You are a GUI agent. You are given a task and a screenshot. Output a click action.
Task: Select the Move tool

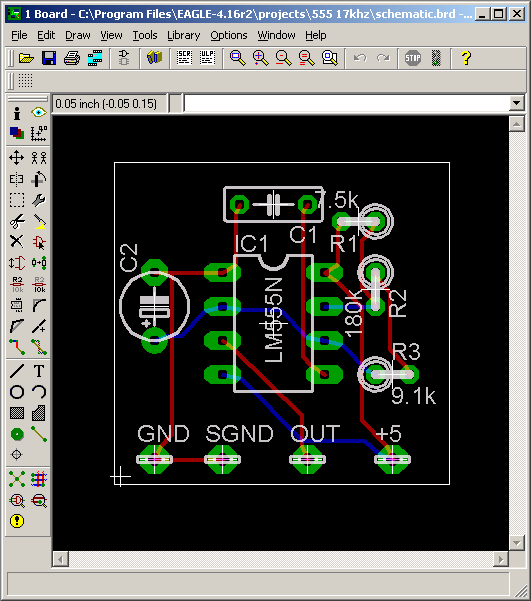click(17, 158)
